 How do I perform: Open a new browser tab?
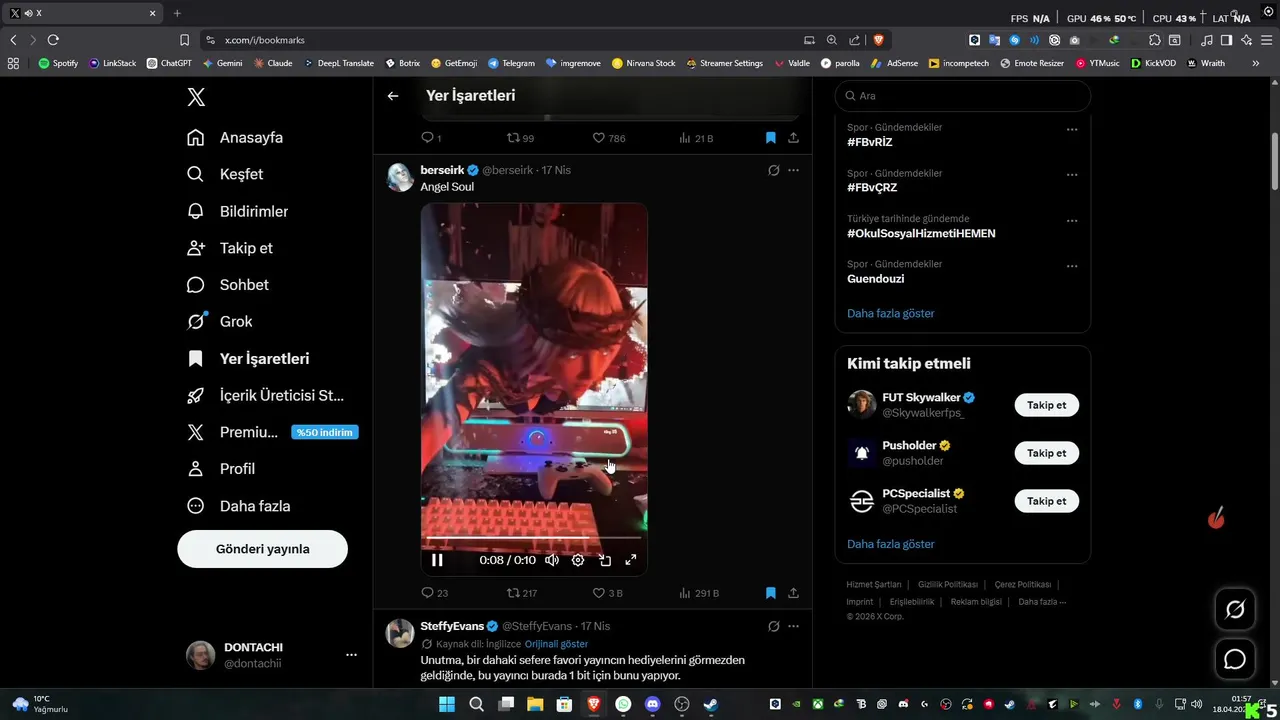177,13
